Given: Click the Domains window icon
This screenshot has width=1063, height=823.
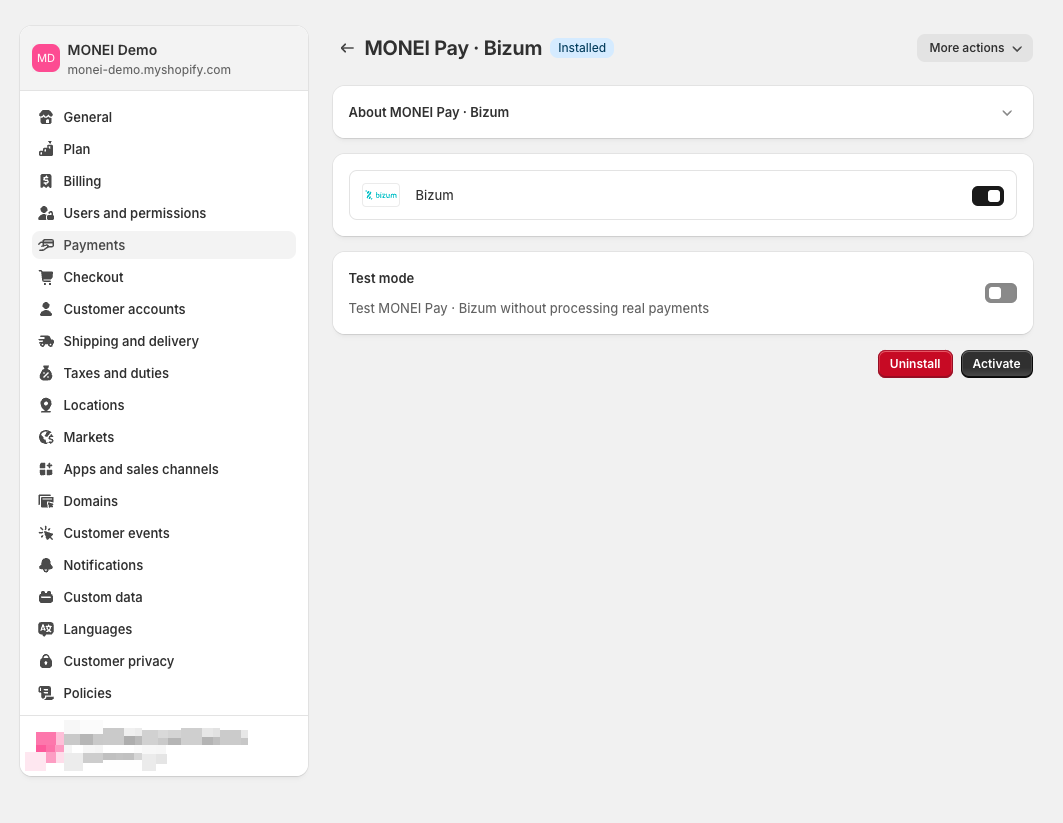Looking at the screenshot, I should [x=46, y=501].
